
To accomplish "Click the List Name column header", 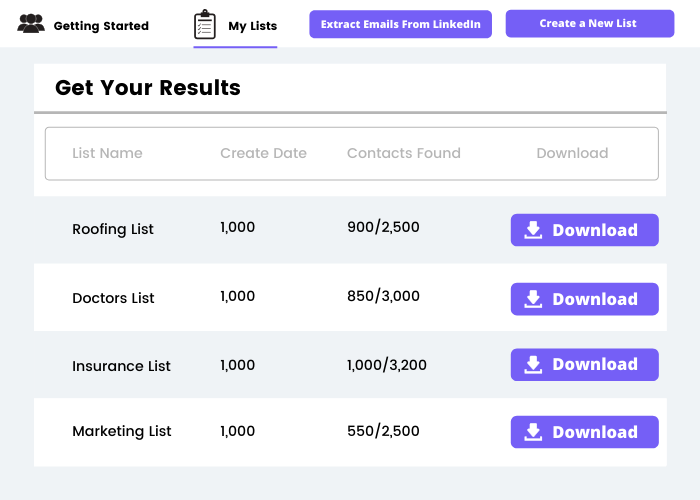I will coord(107,153).
